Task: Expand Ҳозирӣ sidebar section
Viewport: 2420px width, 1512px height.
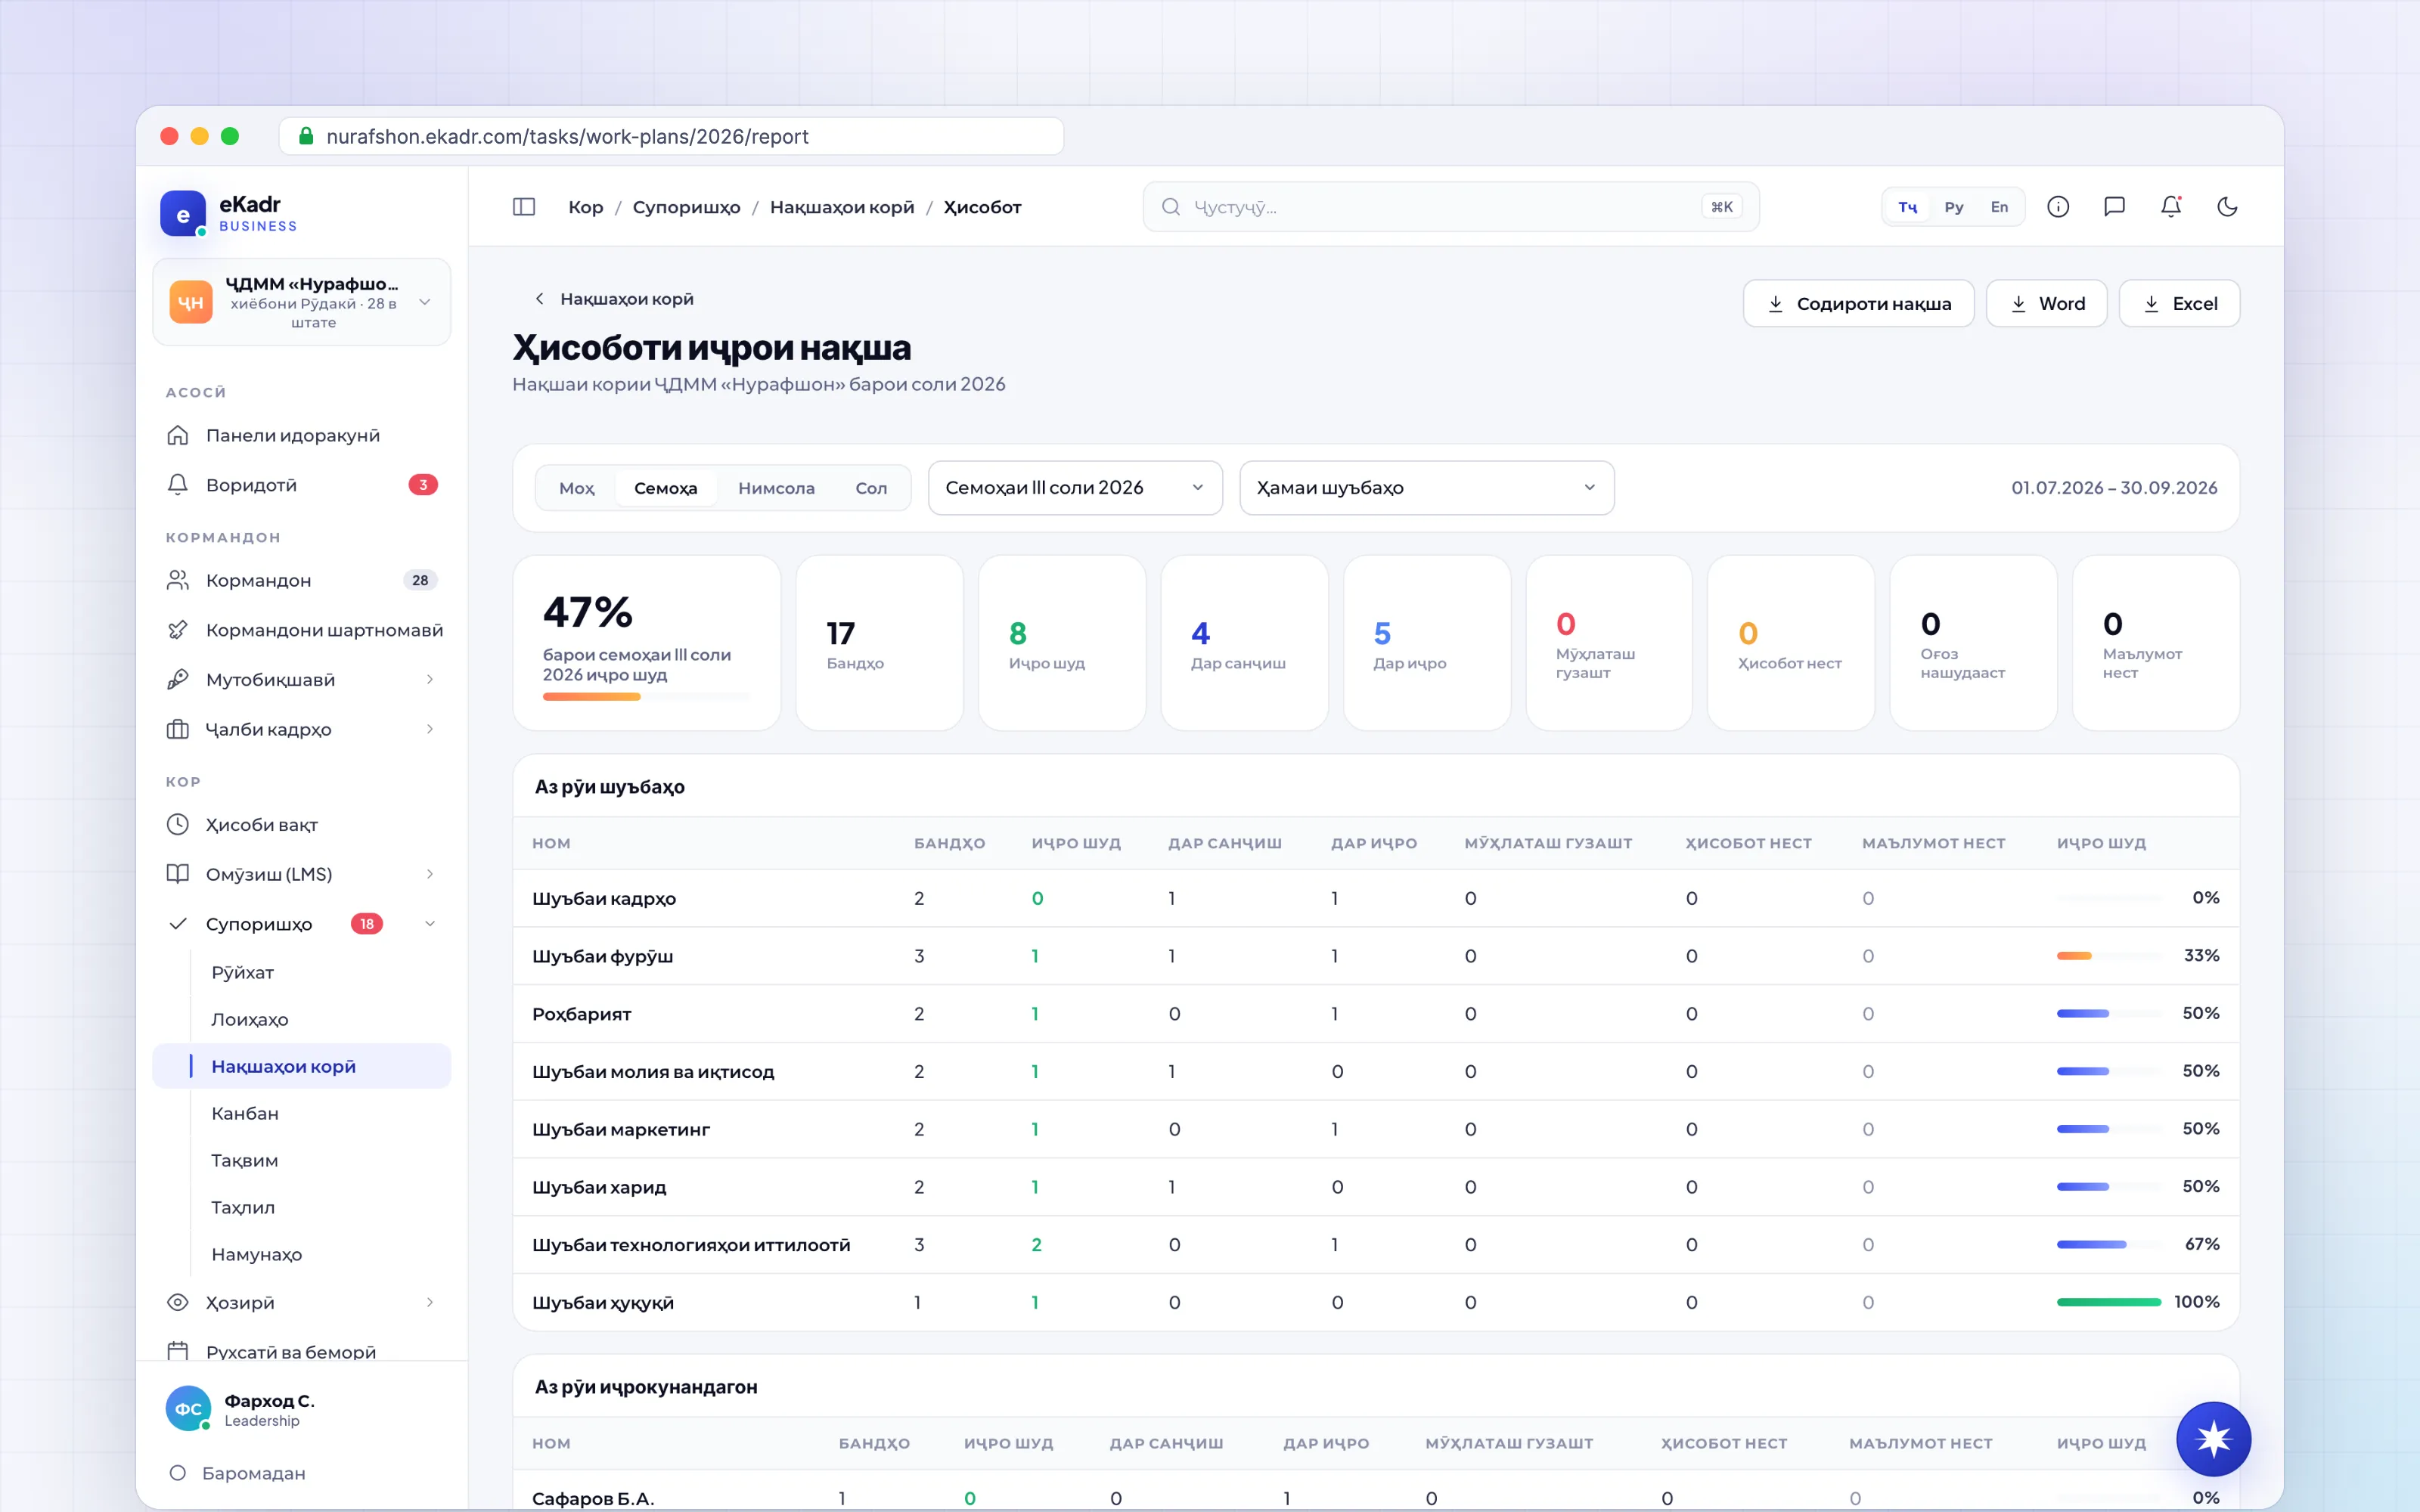Action: pos(430,1302)
